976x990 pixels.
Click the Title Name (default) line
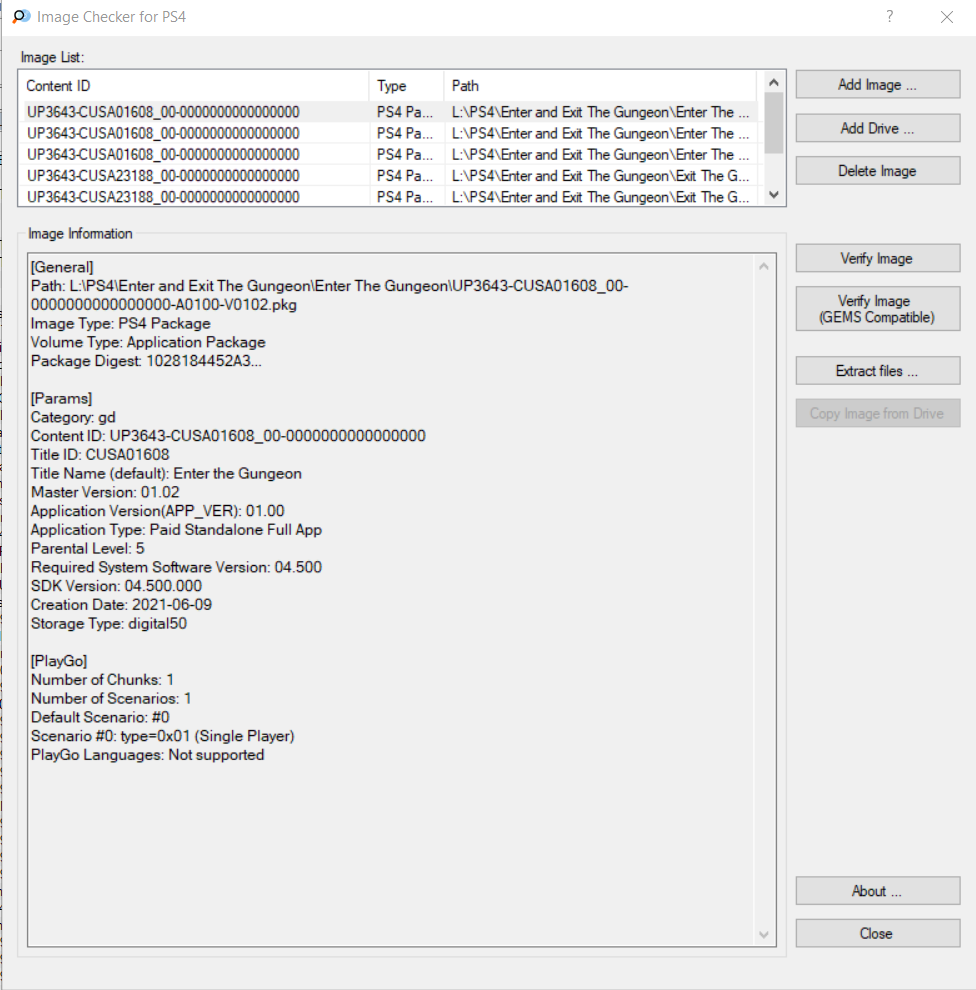166,474
